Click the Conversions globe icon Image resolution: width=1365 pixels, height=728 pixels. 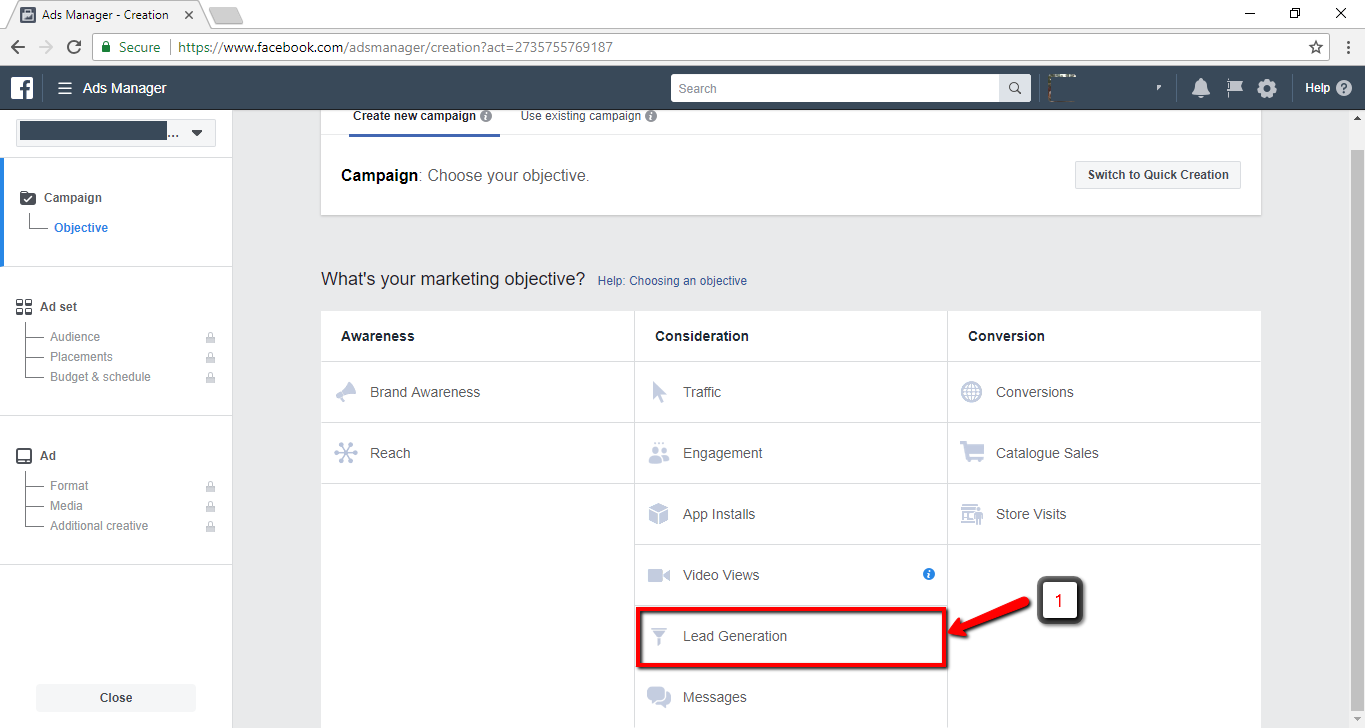(972, 392)
